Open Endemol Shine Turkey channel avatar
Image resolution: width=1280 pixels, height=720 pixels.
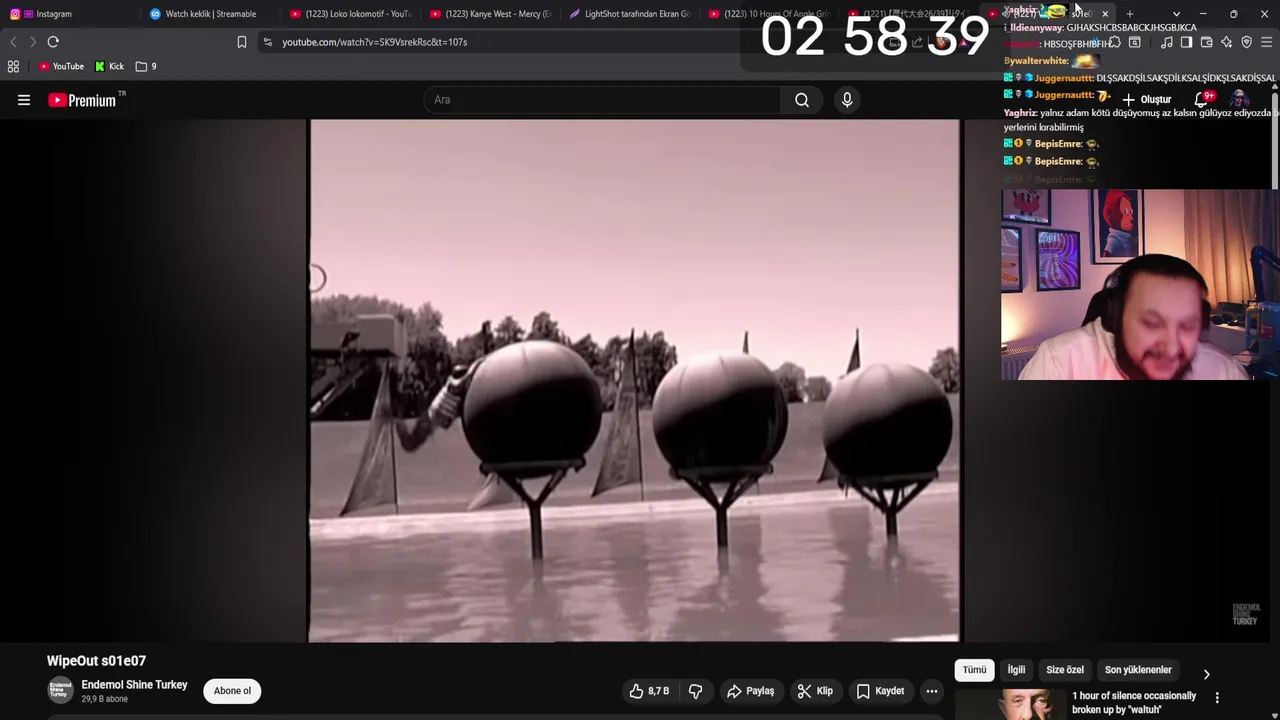(60, 690)
